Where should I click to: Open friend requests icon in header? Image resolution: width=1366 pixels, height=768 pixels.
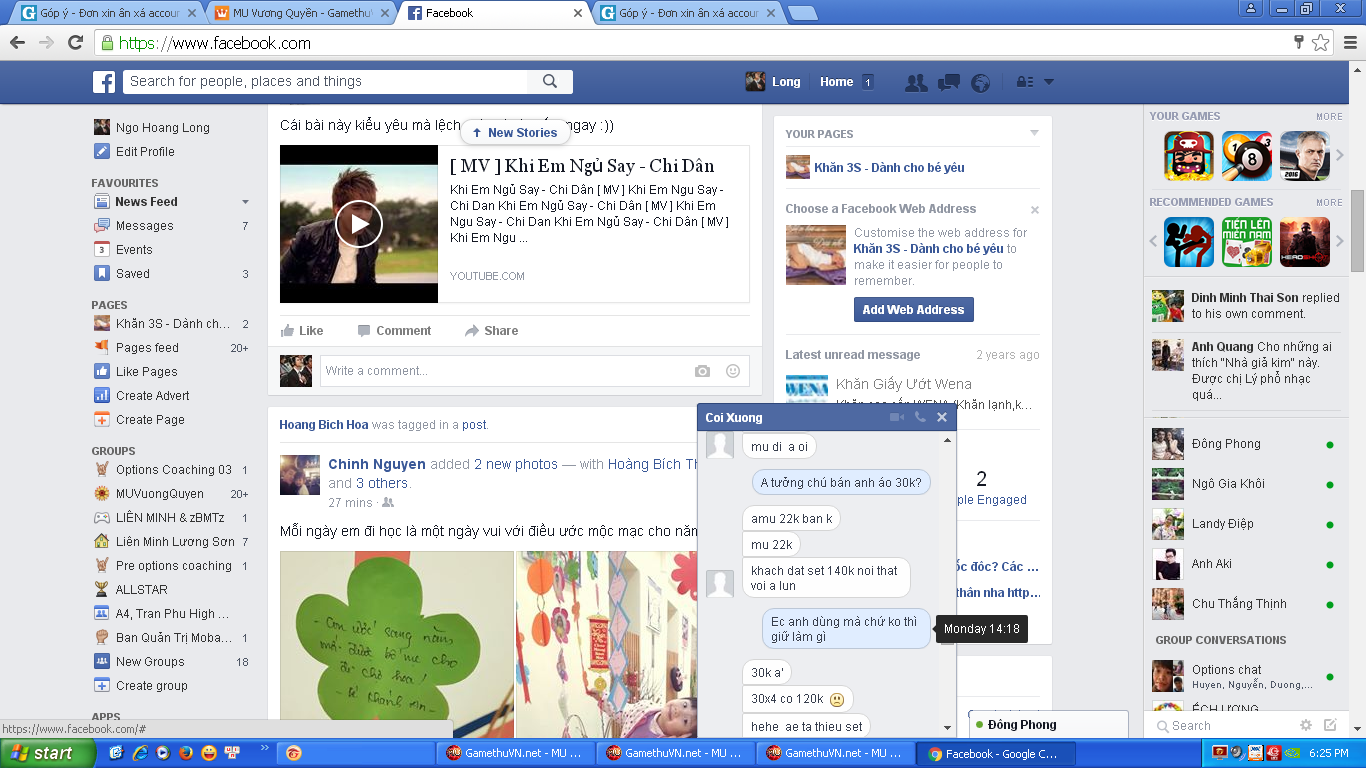coord(916,83)
